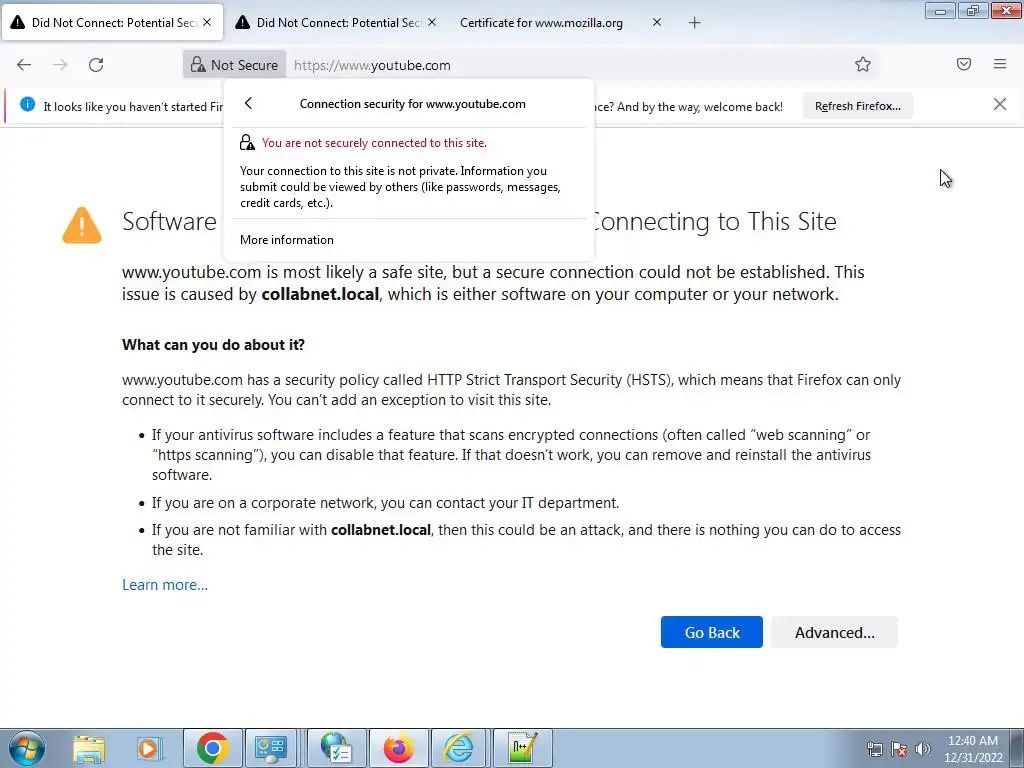
Task: Bookmark this page with the star
Action: pos(863,64)
